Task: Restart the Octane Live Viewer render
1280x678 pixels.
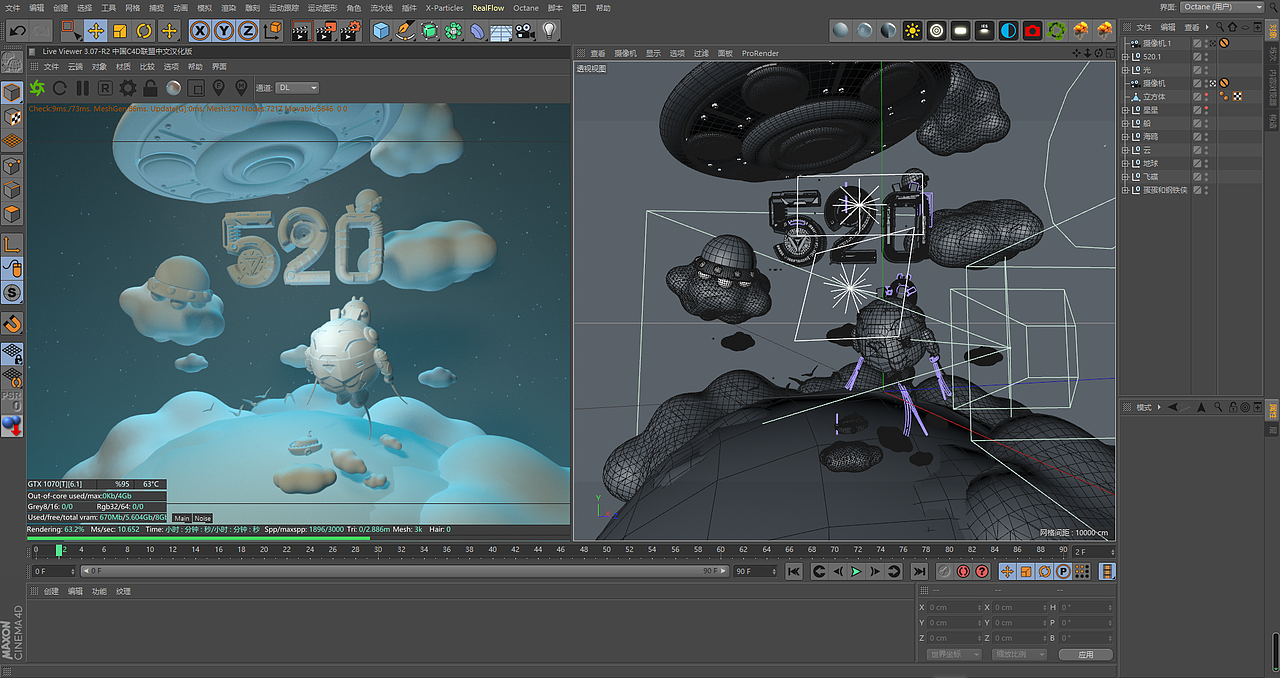Action: tap(60, 90)
